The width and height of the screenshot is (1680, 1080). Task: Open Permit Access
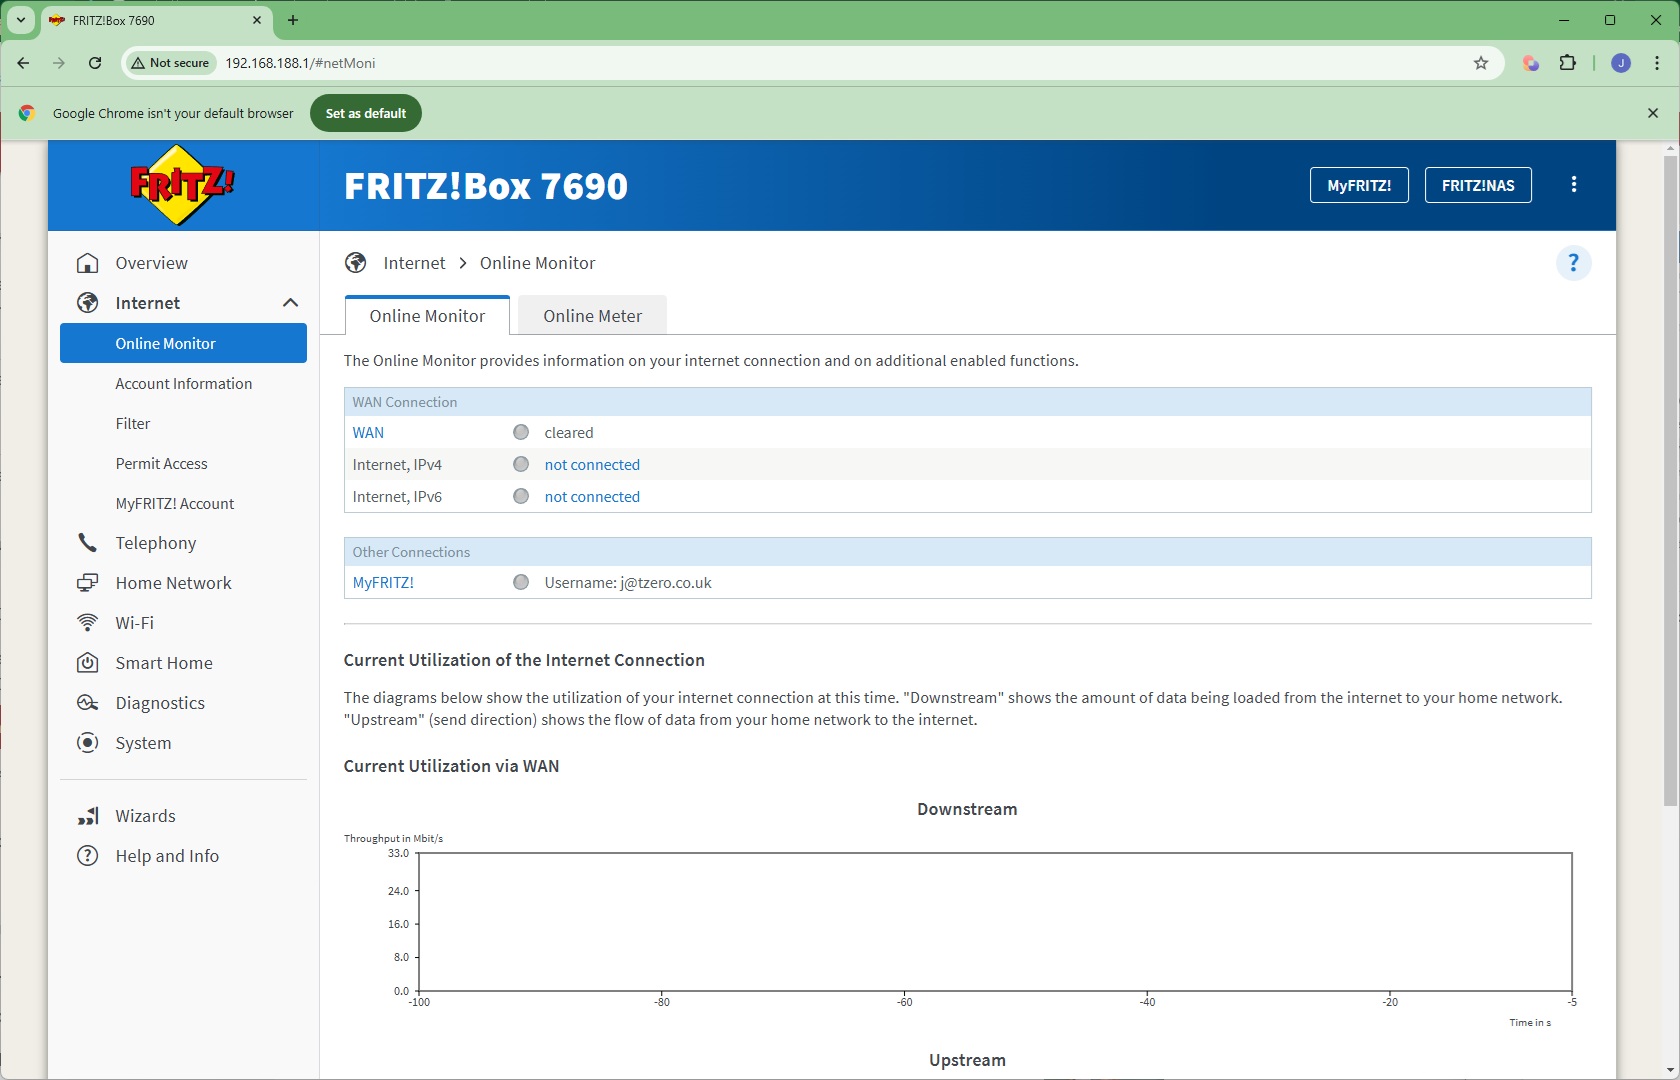tap(161, 463)
